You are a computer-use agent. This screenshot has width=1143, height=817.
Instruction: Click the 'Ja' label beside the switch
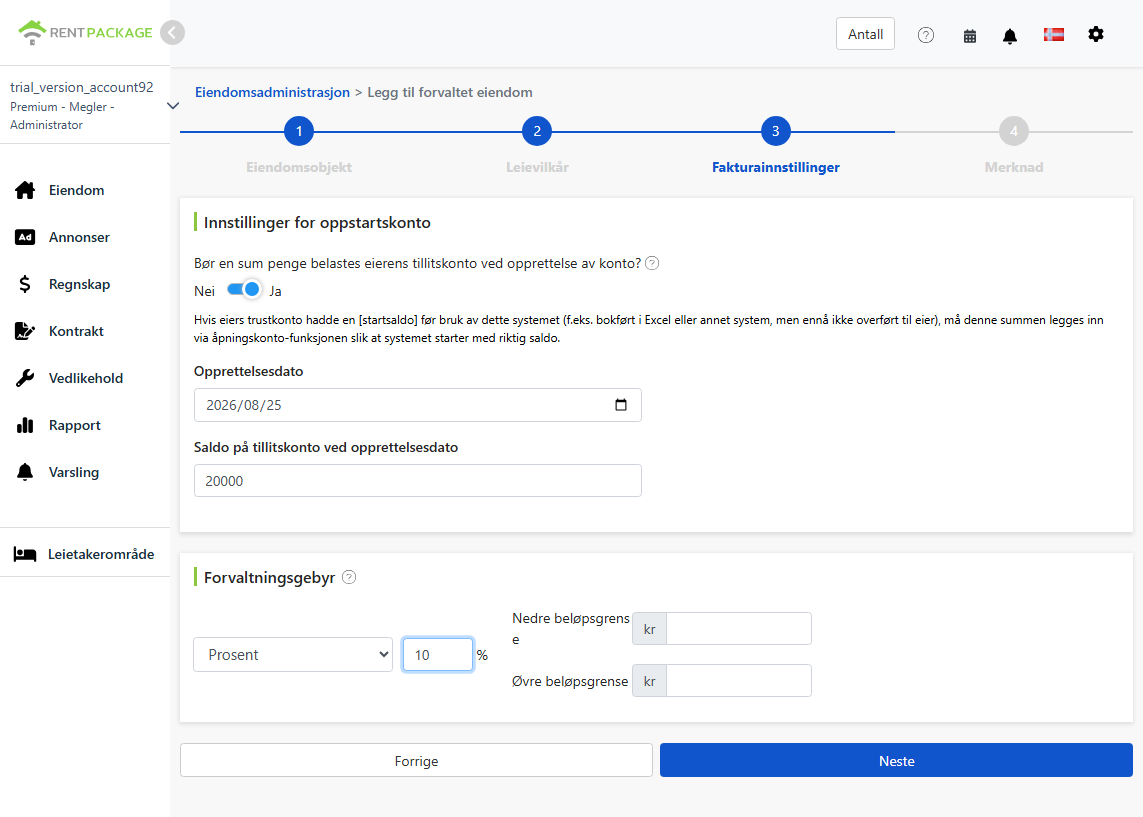coord(276,292)
